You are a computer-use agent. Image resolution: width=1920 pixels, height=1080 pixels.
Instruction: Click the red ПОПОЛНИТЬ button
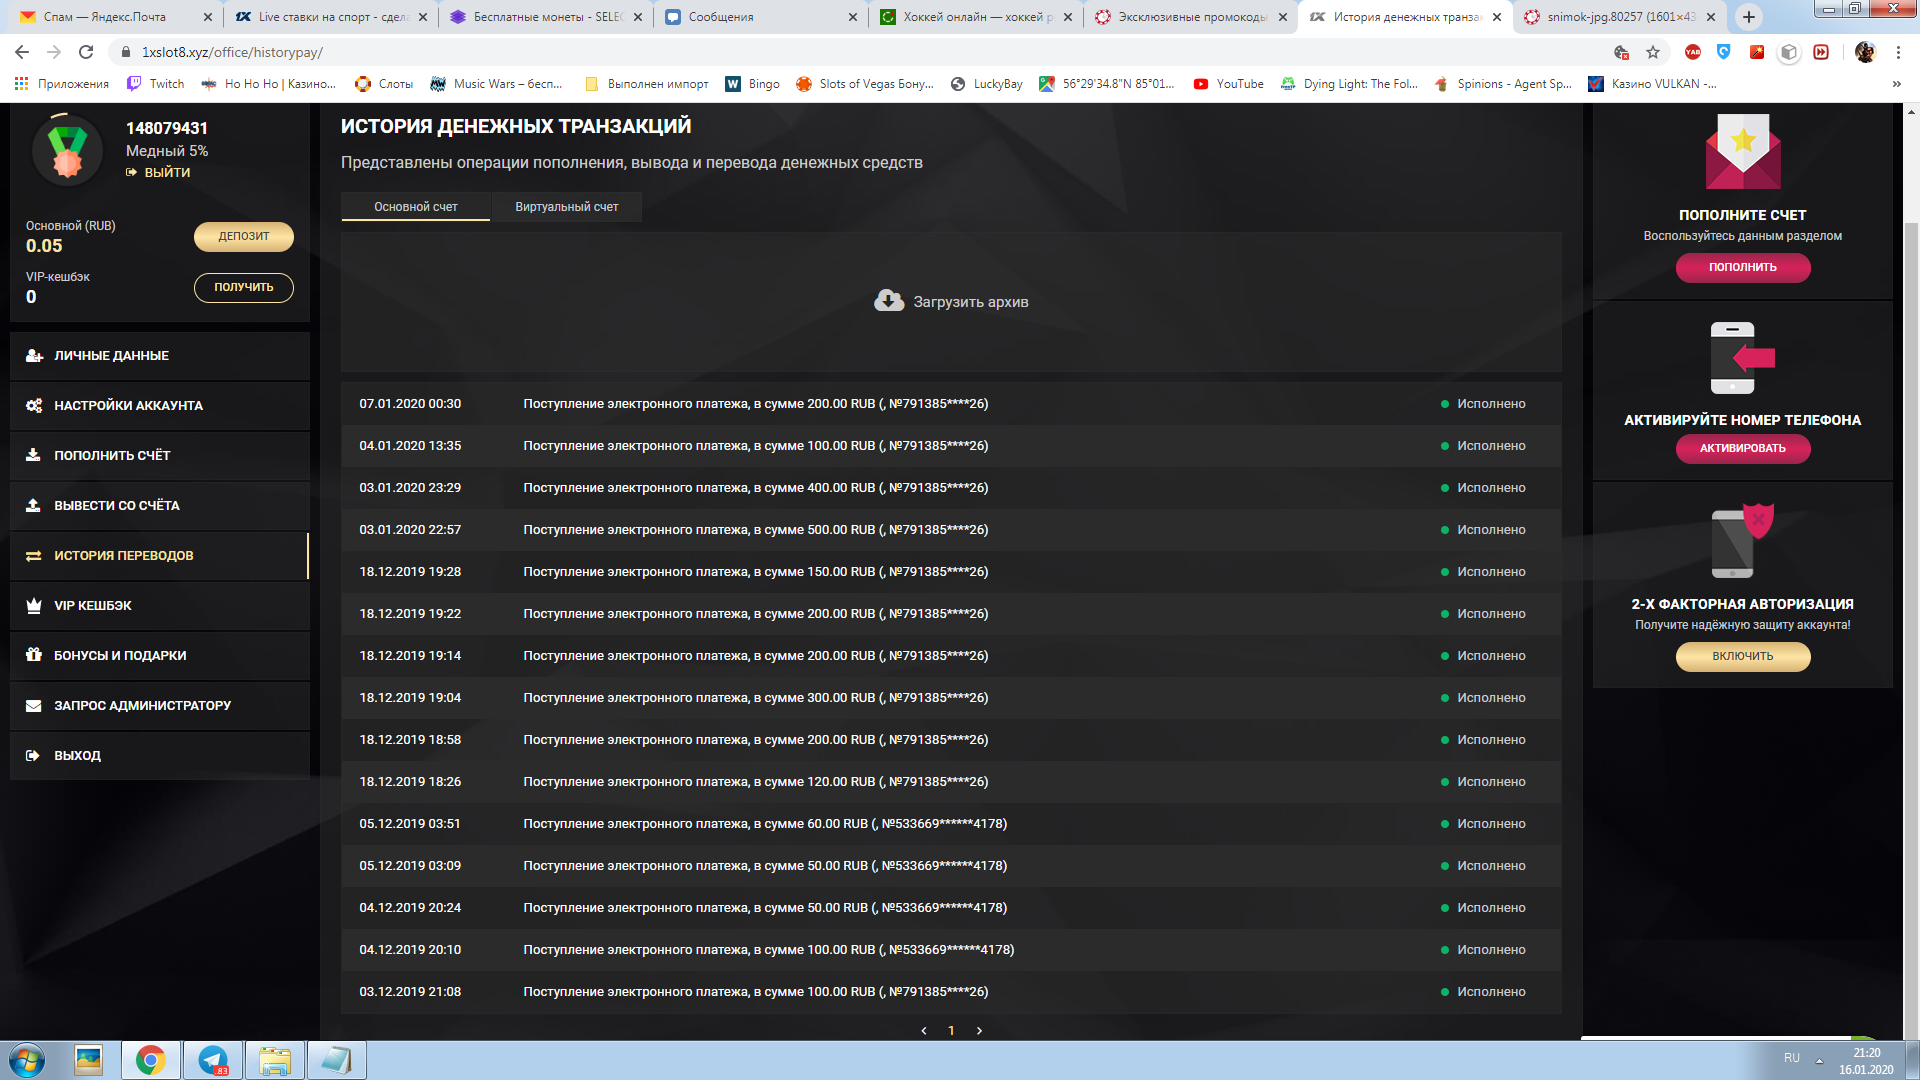[x=1742, y=268]
